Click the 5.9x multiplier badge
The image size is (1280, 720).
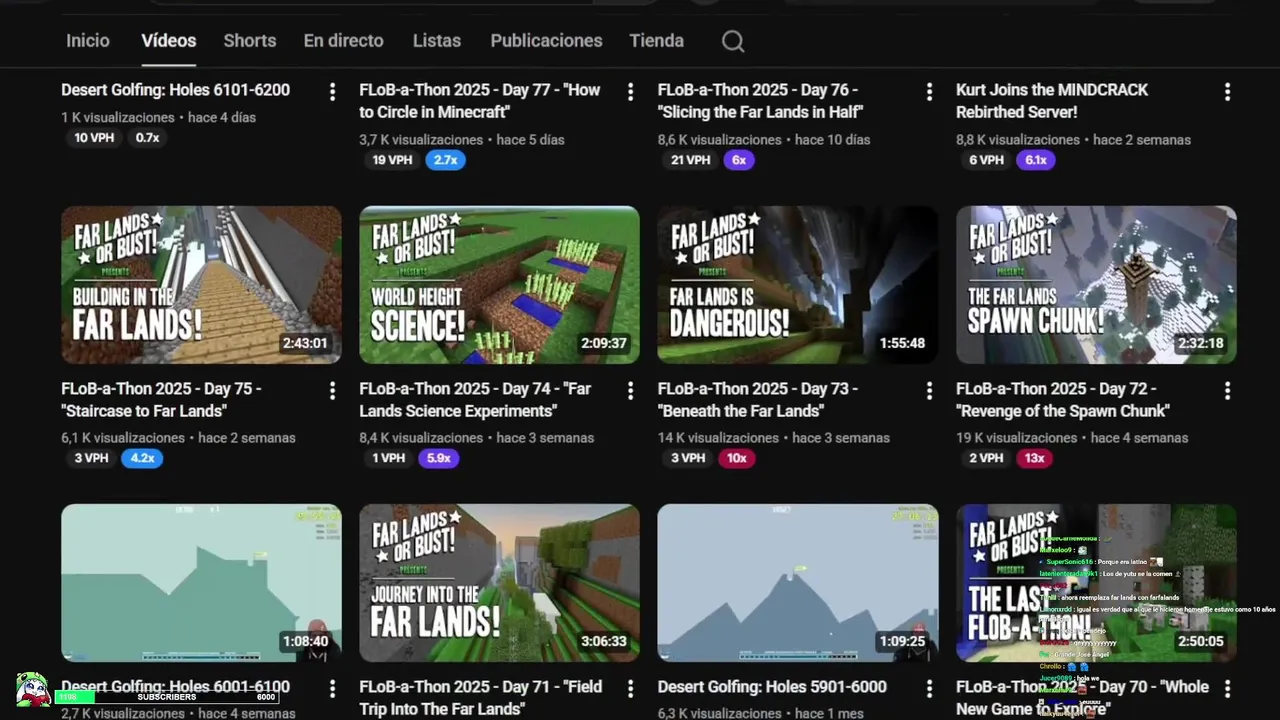point(439,458)
